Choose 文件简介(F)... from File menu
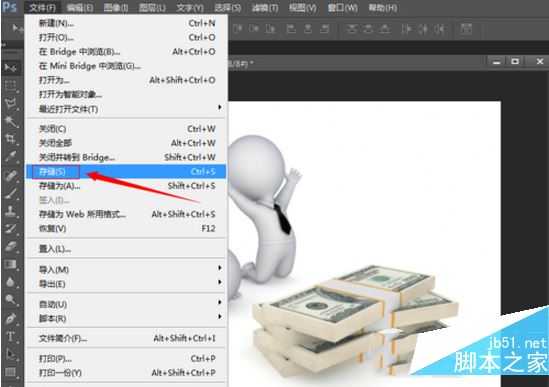Screen dimensions: 549x387 click(x=126, y=338)
